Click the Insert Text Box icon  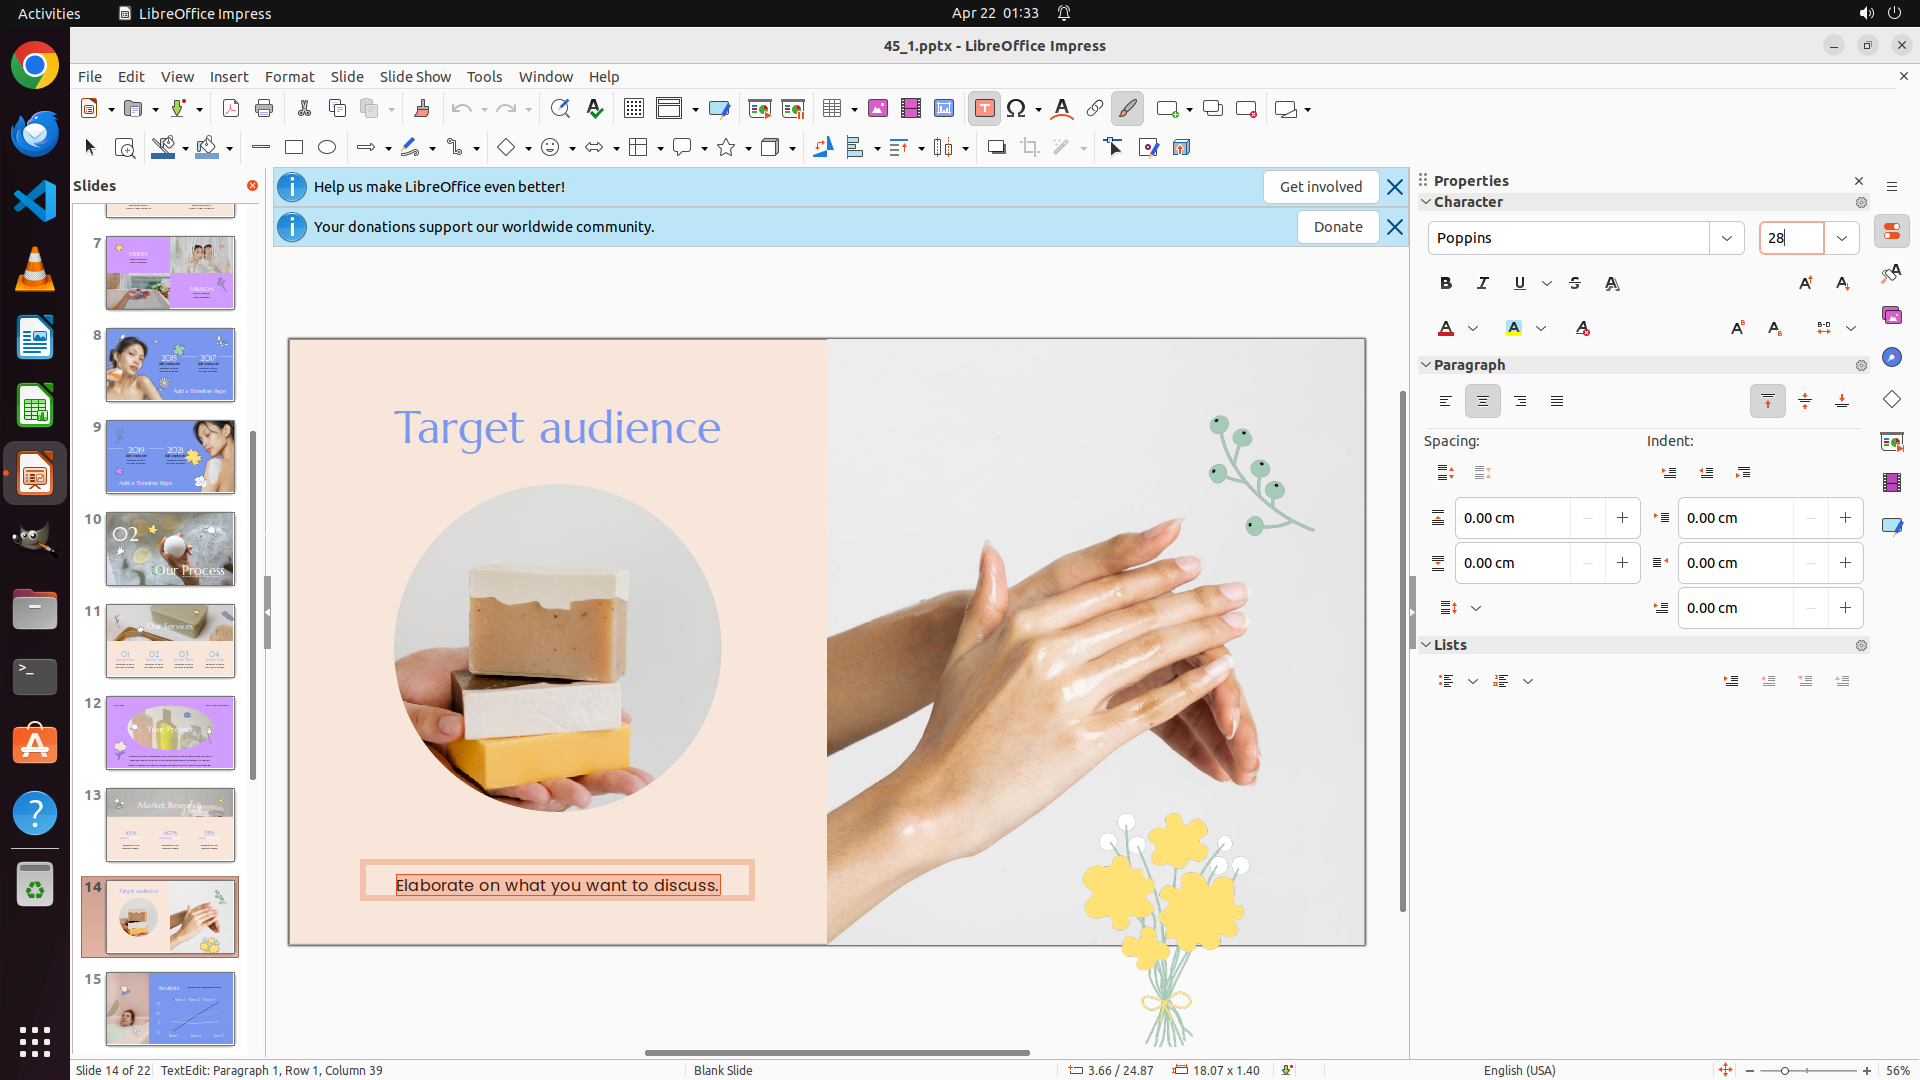(984, 109)
